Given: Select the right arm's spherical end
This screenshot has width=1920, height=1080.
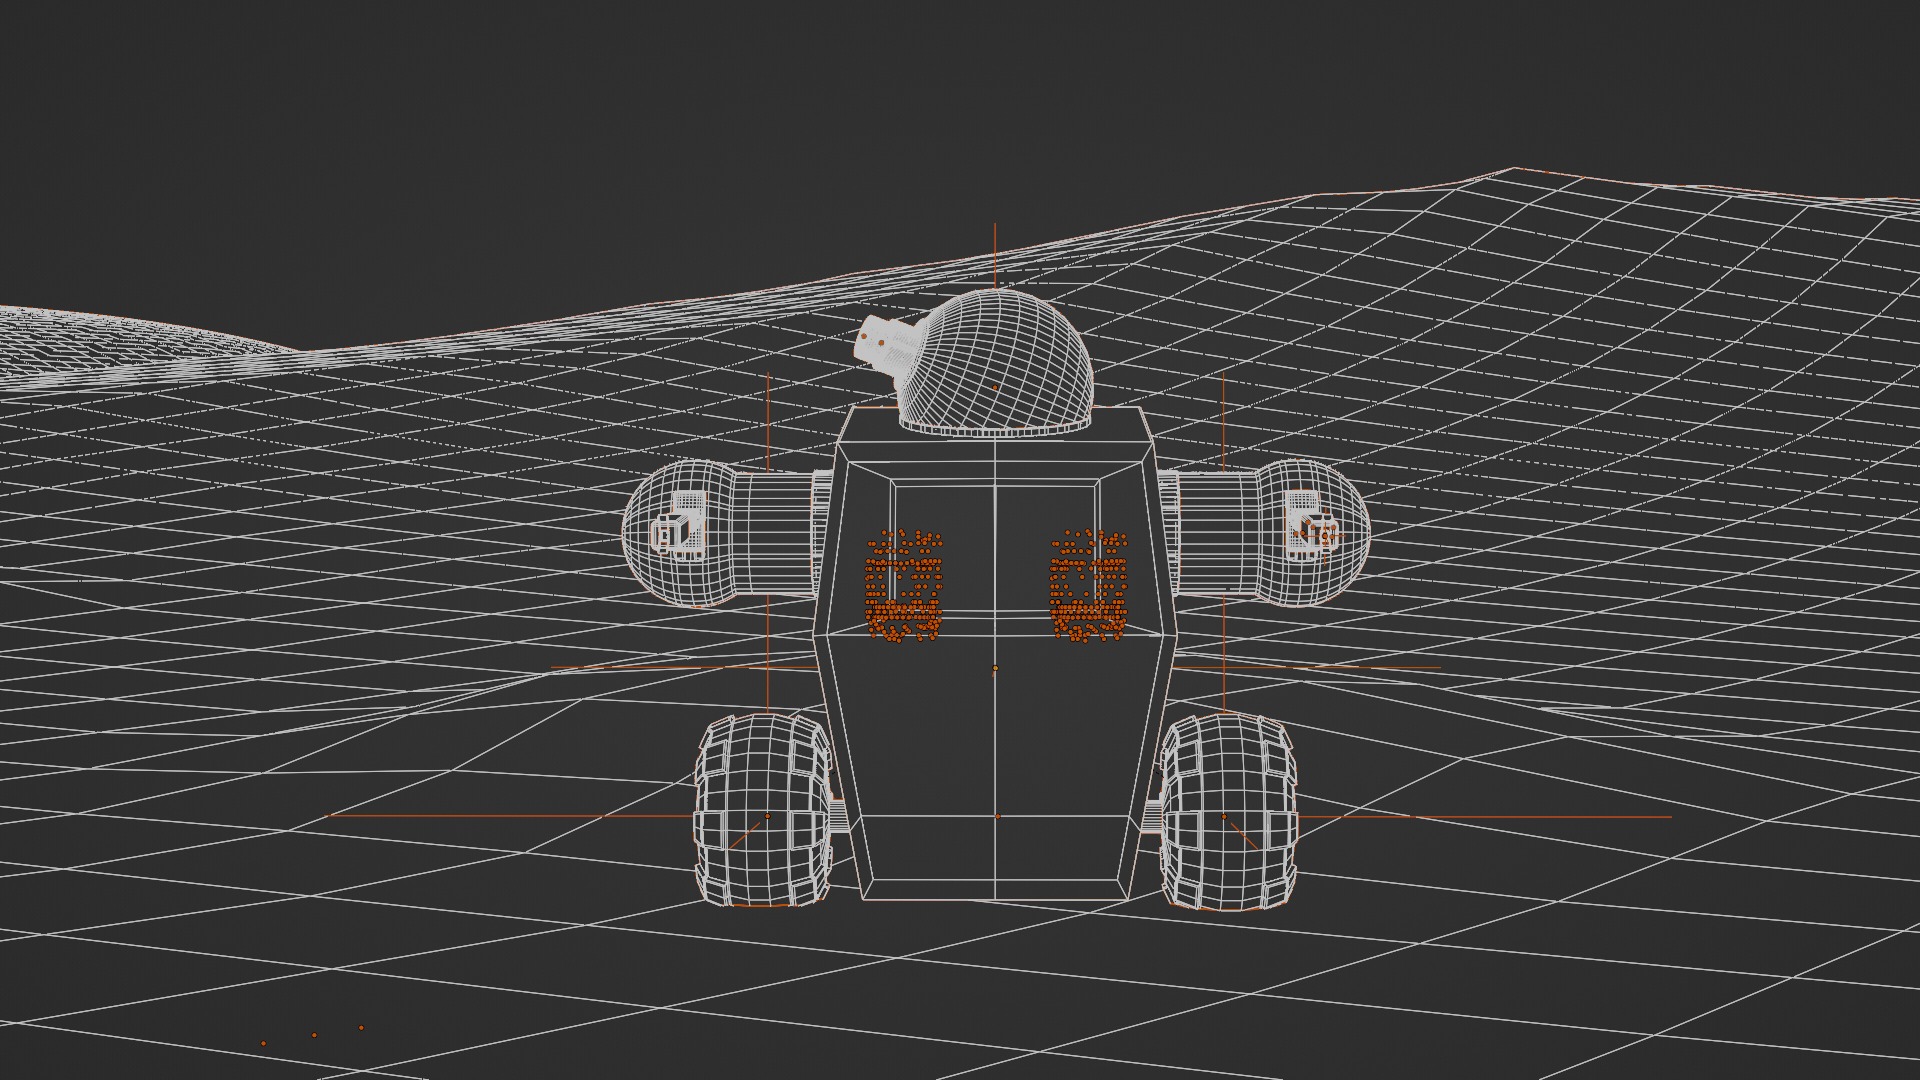Looking at the screenshot, I should coord(1312,532).
